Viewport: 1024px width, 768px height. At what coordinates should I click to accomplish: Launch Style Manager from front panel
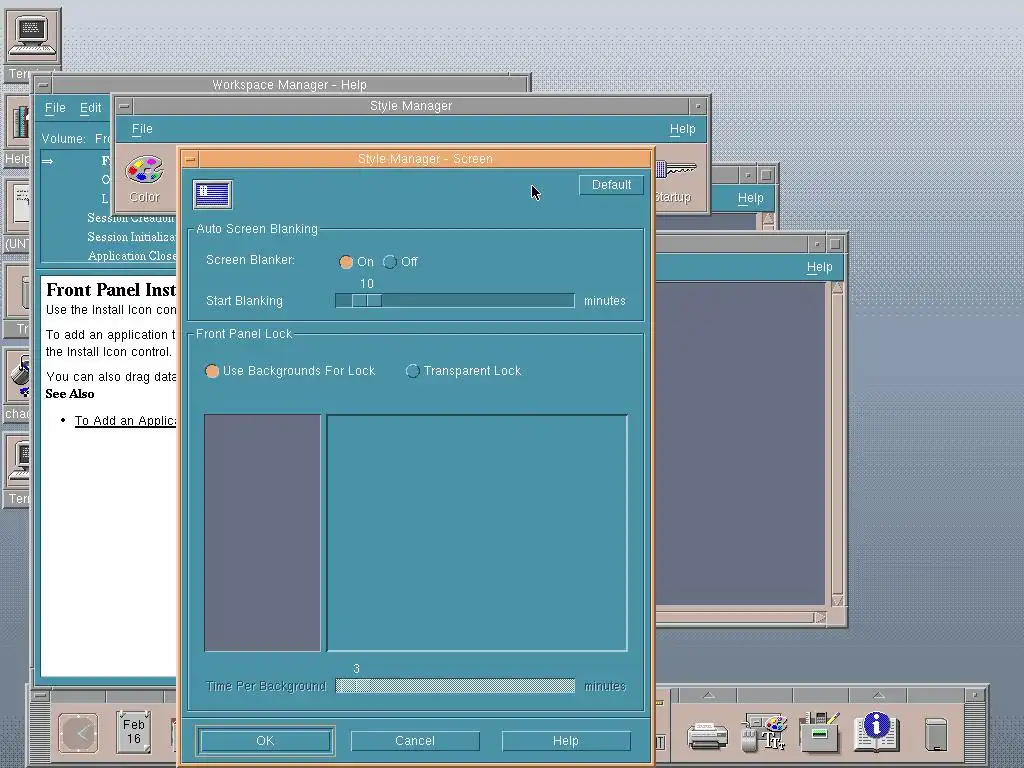[764, 733]
